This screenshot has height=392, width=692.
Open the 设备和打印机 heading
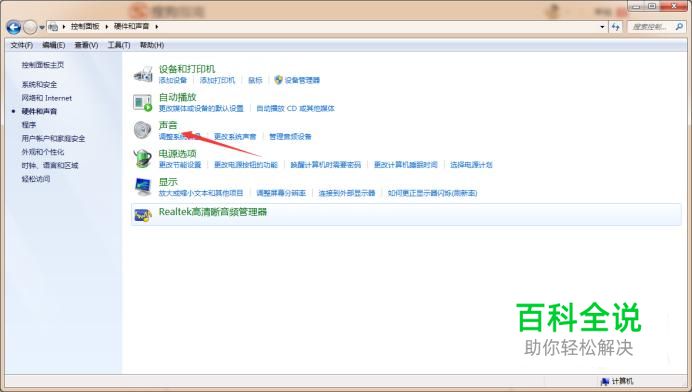[187, 69]
